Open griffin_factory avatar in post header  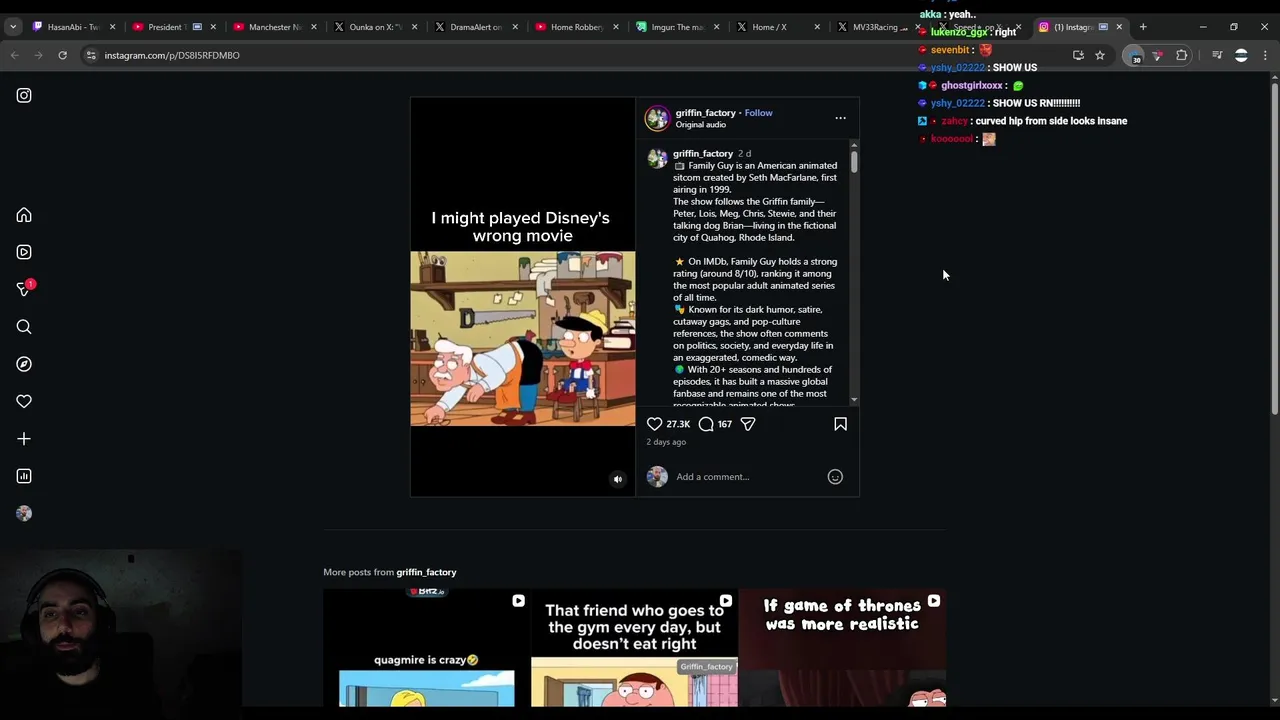[x=657, y=118]
